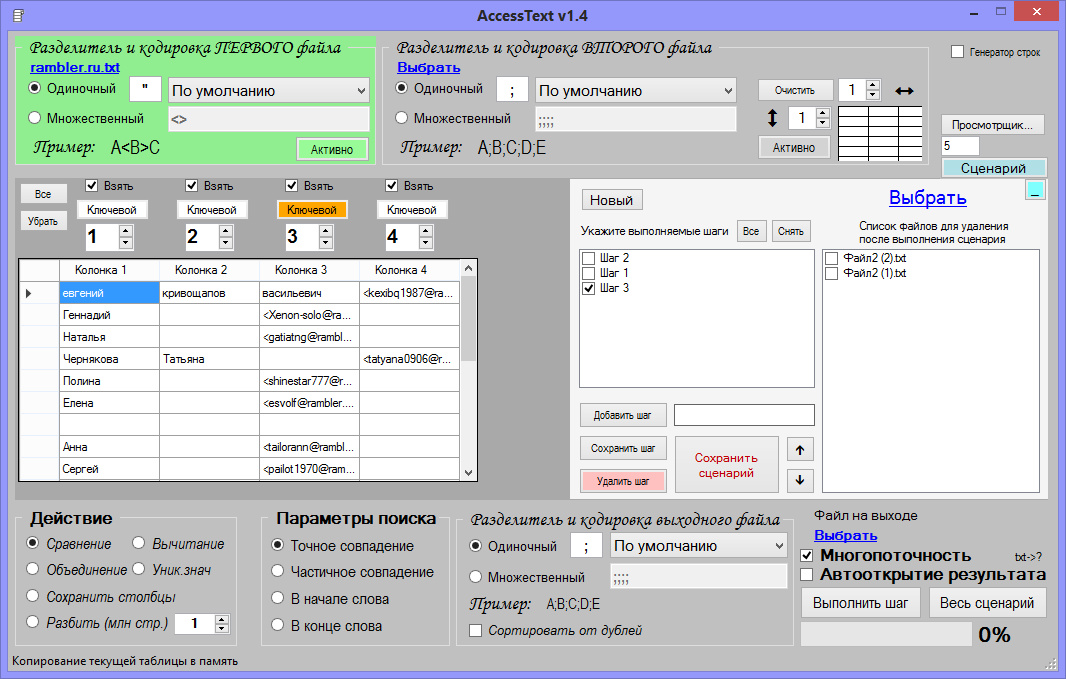Enable the Генератор строк checkbox

[957, 52]
